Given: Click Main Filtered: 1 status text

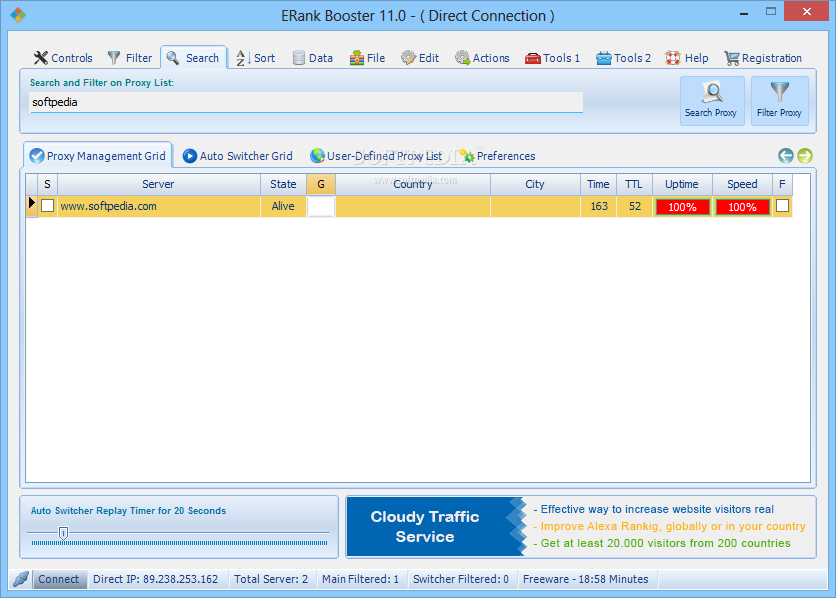Looking at the screenshot, I should (x=360, y=579).
